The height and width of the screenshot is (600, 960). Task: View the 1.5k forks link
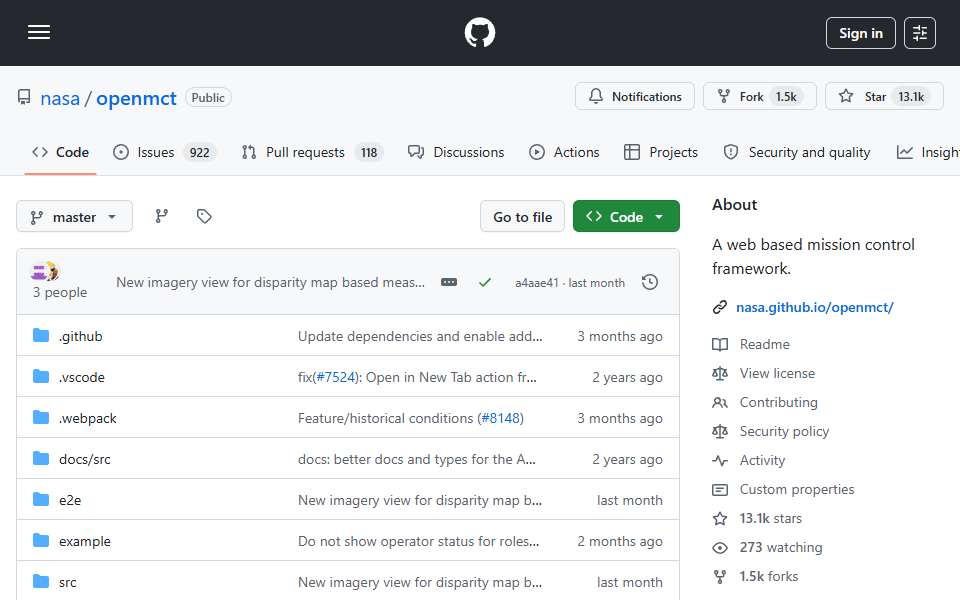point(768,576)
